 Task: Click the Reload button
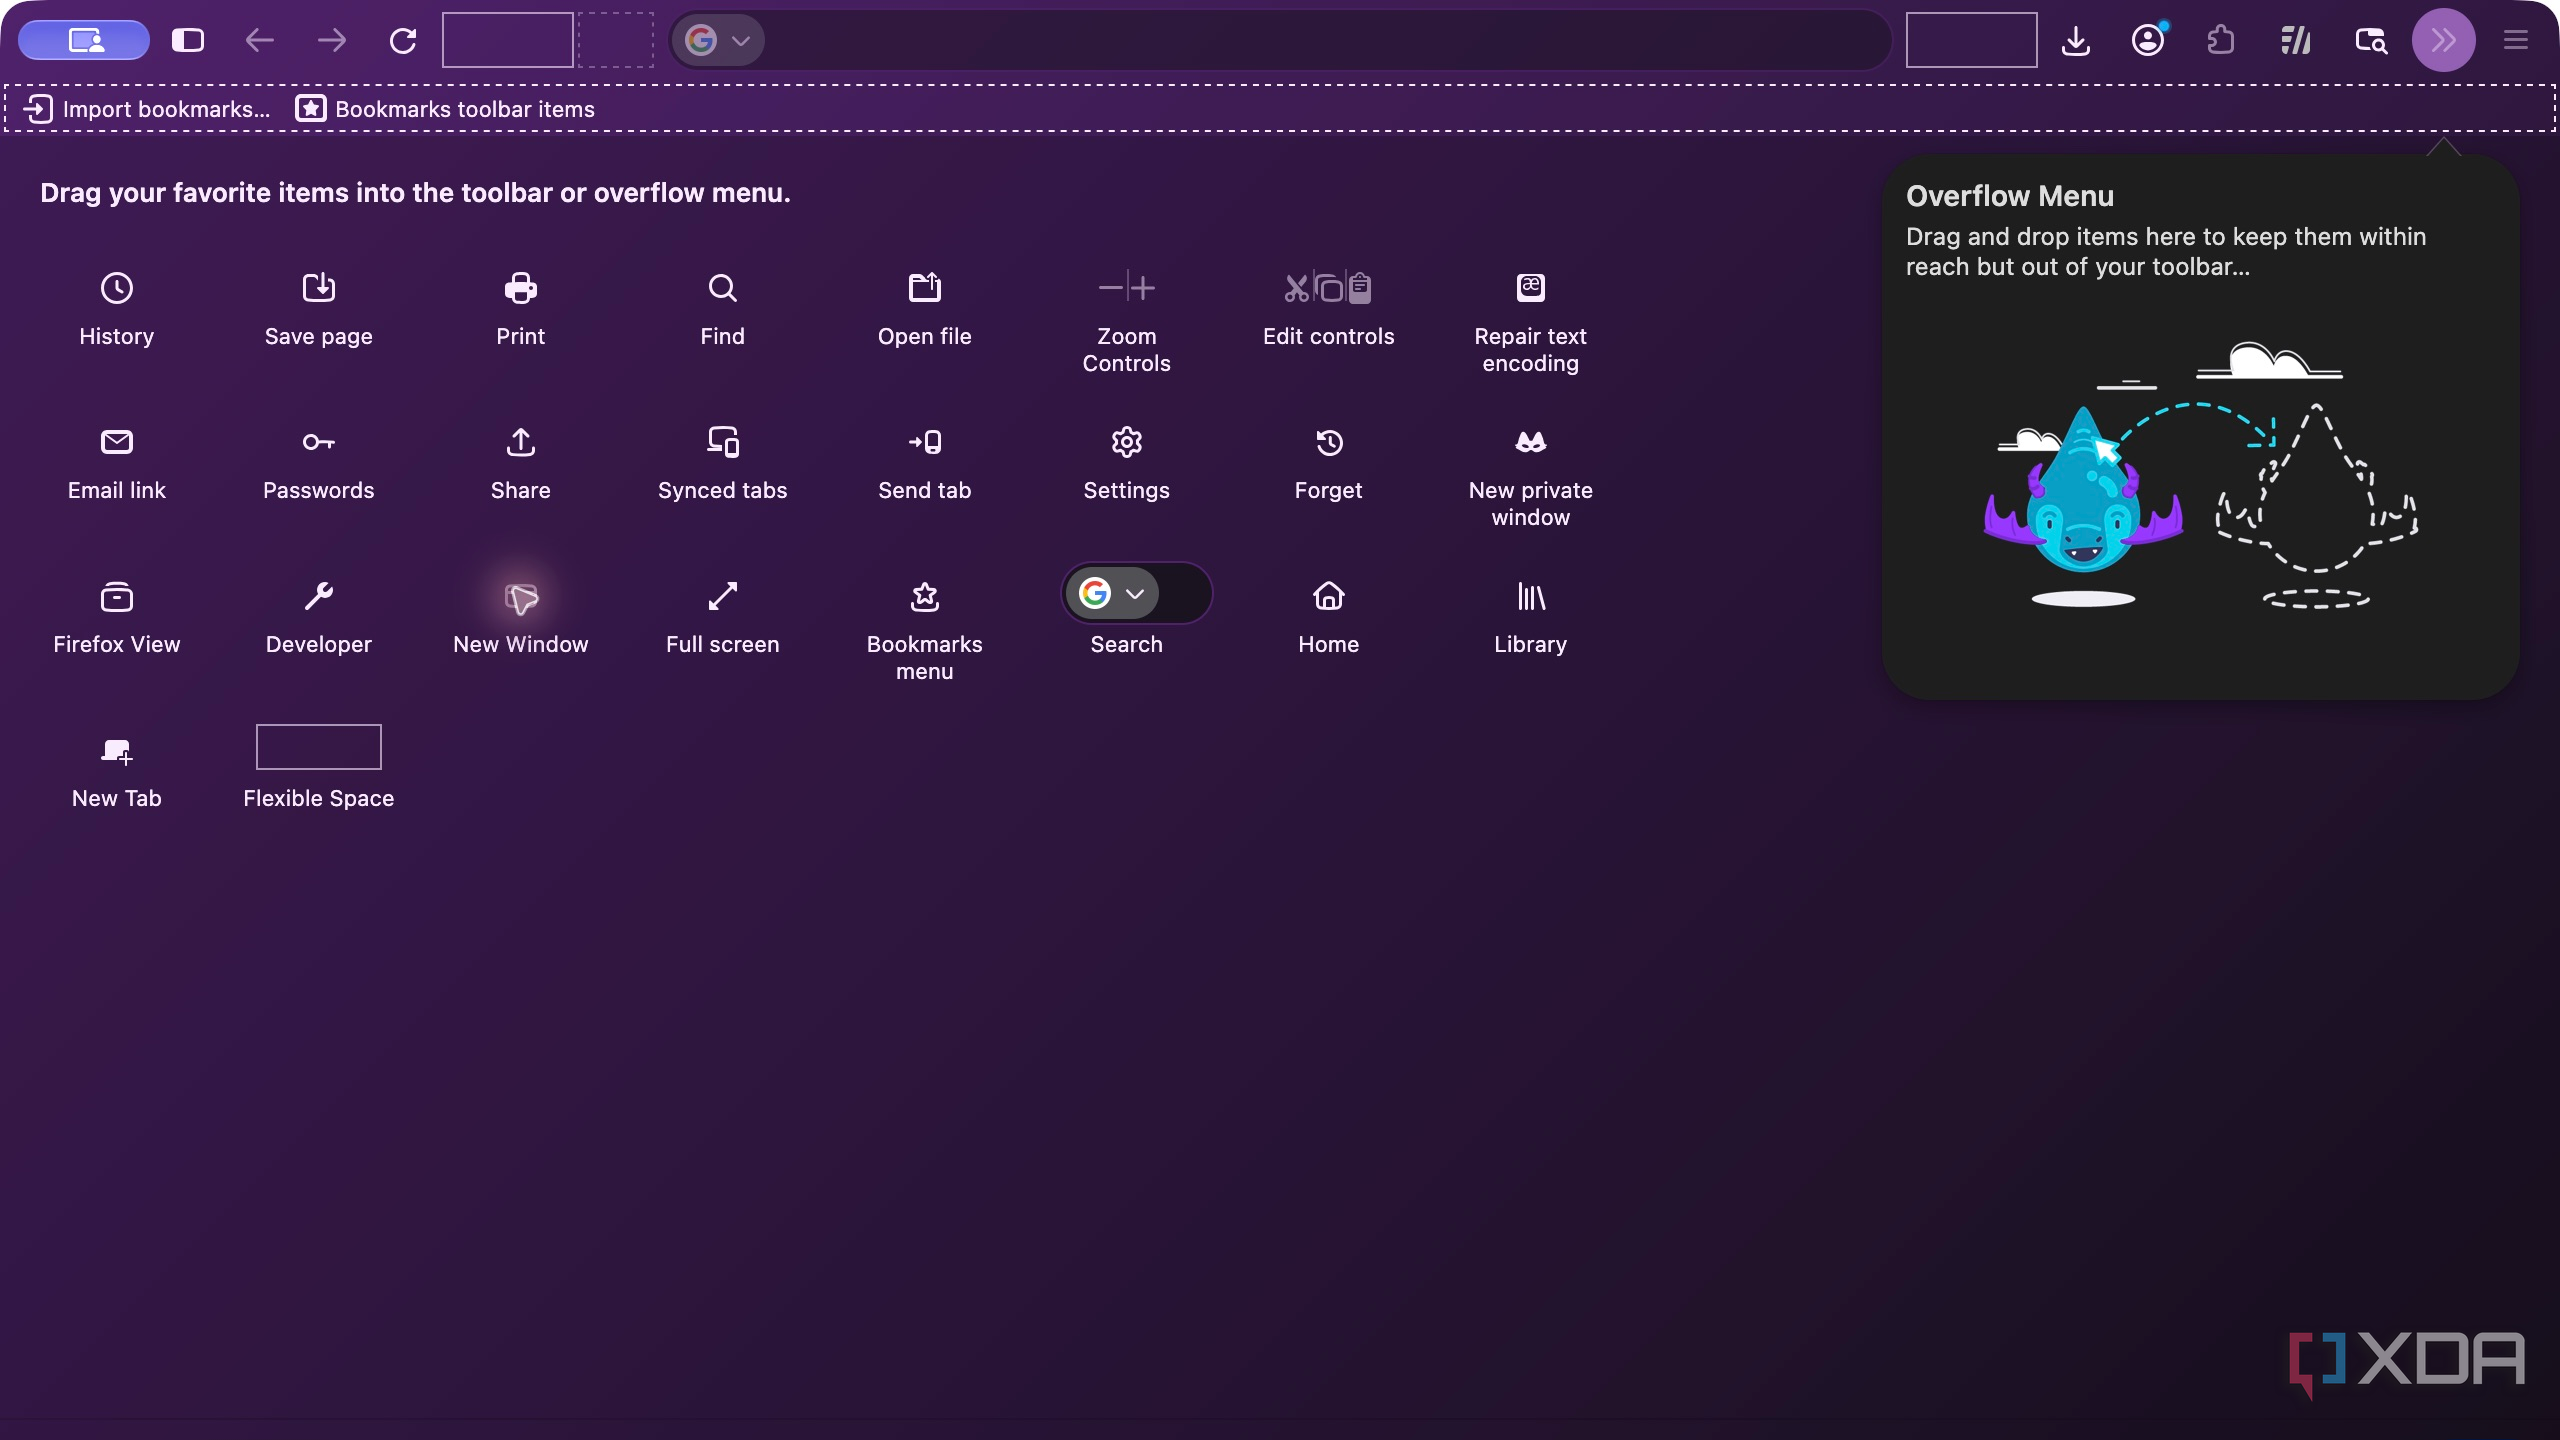pyautogui.click(x=403, y=40)
